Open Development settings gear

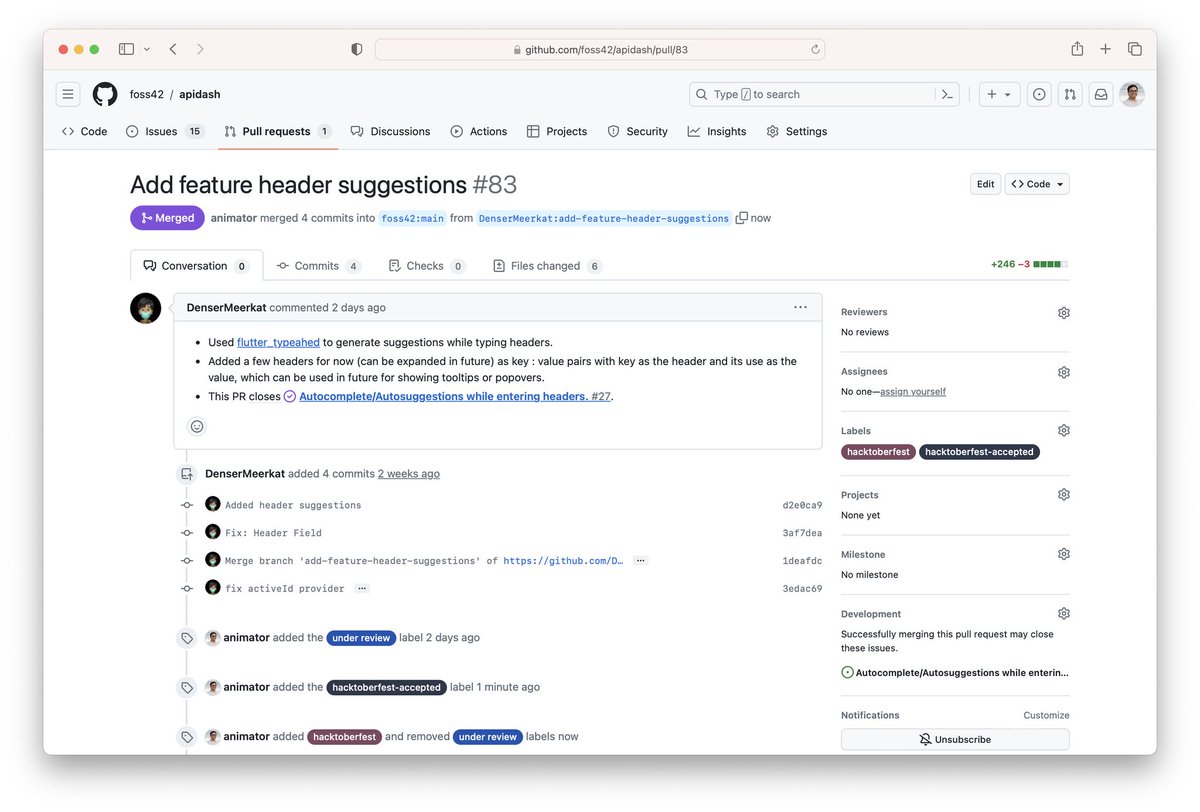(x=1063, y=614)
